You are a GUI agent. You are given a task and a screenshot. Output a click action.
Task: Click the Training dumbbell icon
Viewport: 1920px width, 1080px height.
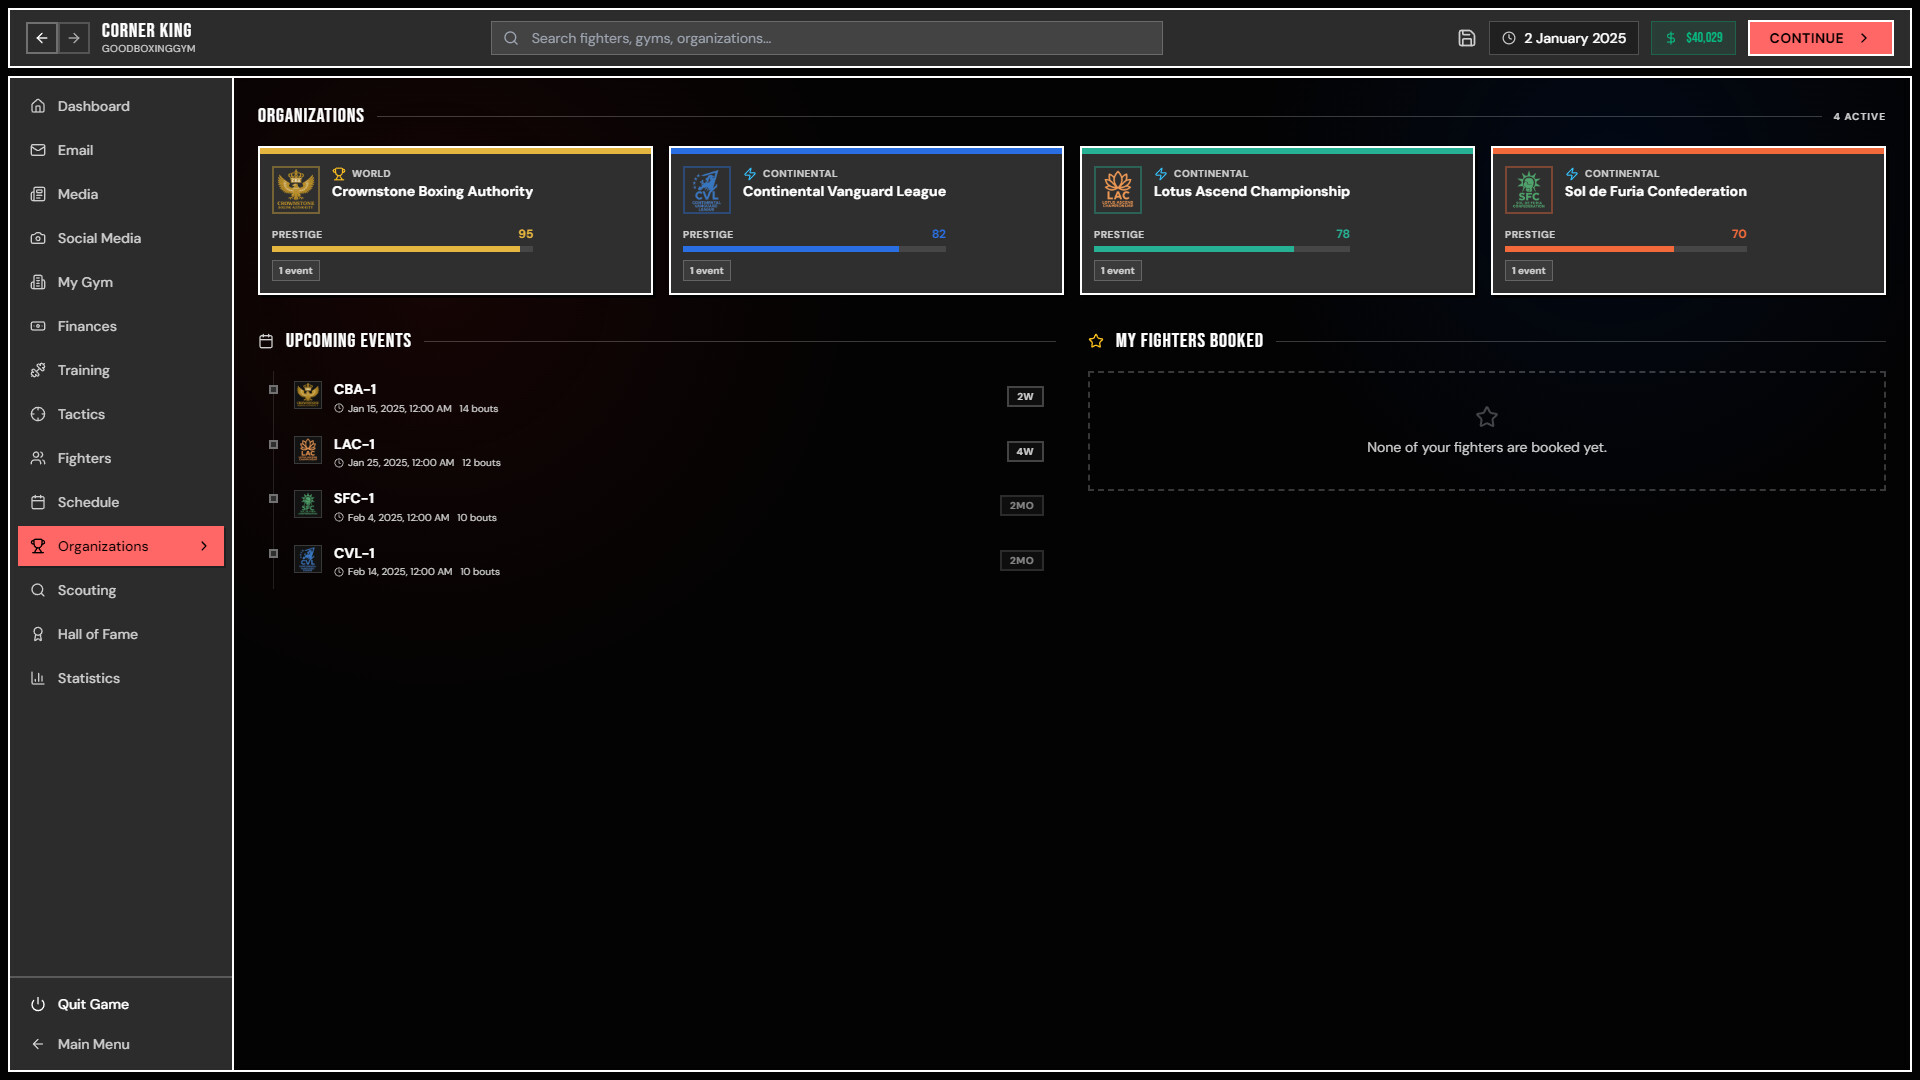click(x=37, y=370)
